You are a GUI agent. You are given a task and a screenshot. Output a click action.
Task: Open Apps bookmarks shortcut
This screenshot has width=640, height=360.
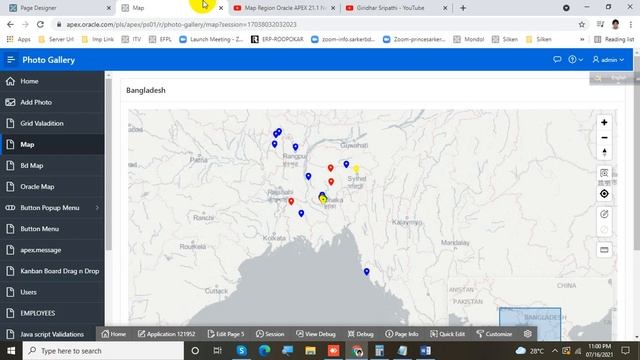point(19,39)
